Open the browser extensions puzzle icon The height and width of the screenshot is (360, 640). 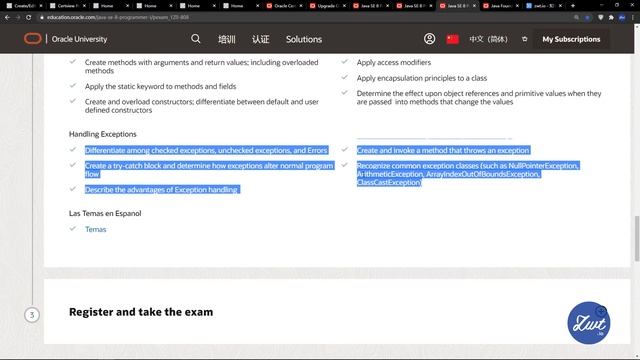[x=611, y=18]
